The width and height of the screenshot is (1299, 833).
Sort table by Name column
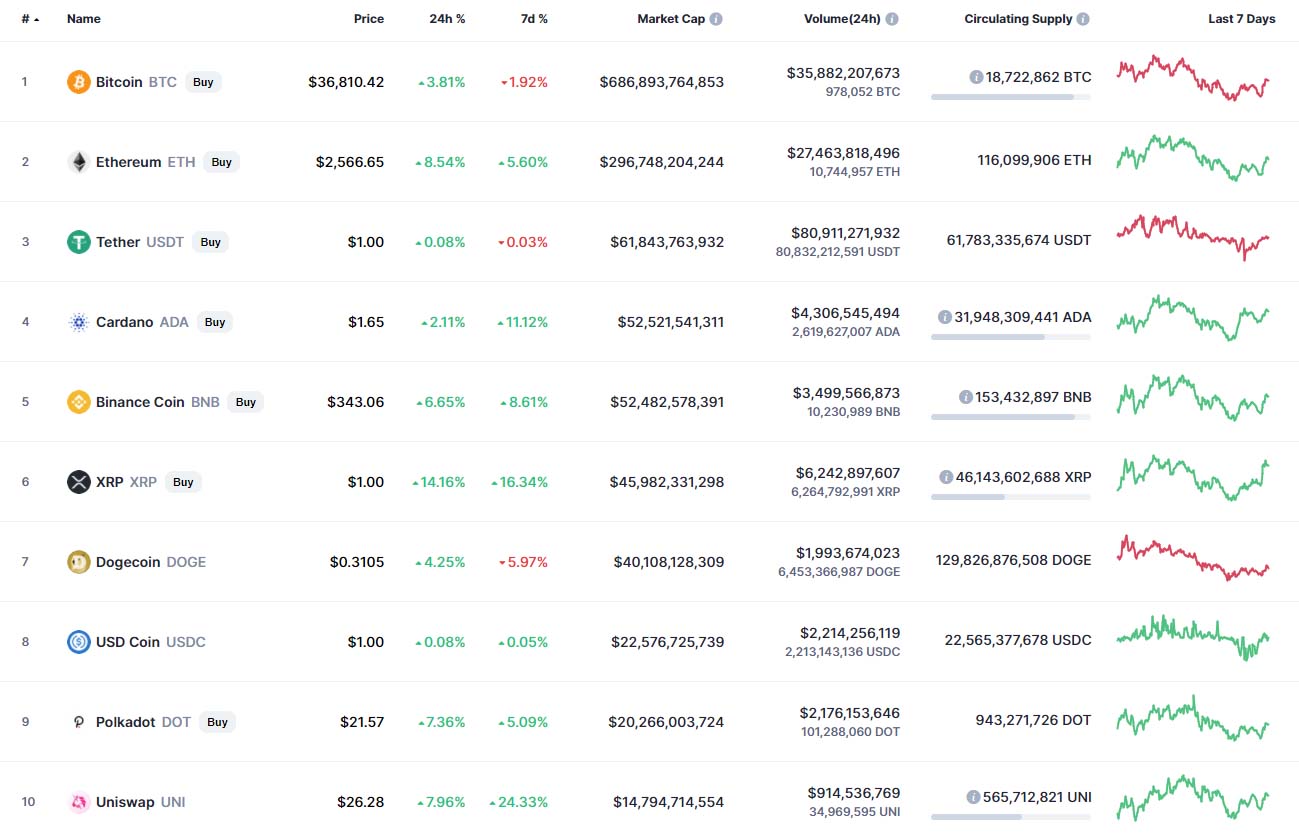point(84,19)
